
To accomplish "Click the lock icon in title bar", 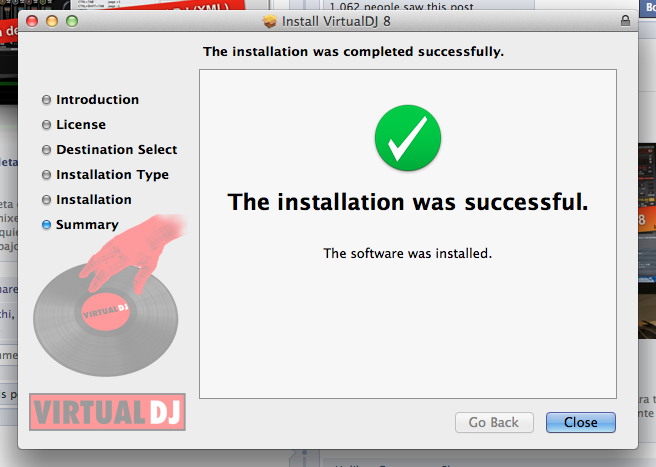I will [x=625, y=21].
